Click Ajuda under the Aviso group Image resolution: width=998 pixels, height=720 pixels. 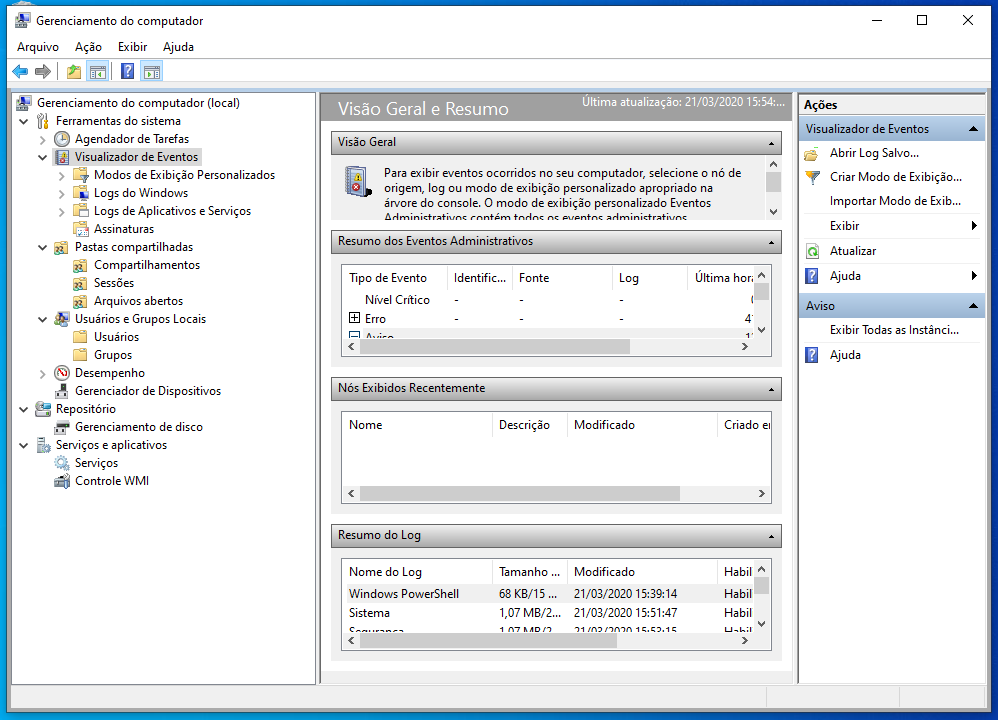845,355
